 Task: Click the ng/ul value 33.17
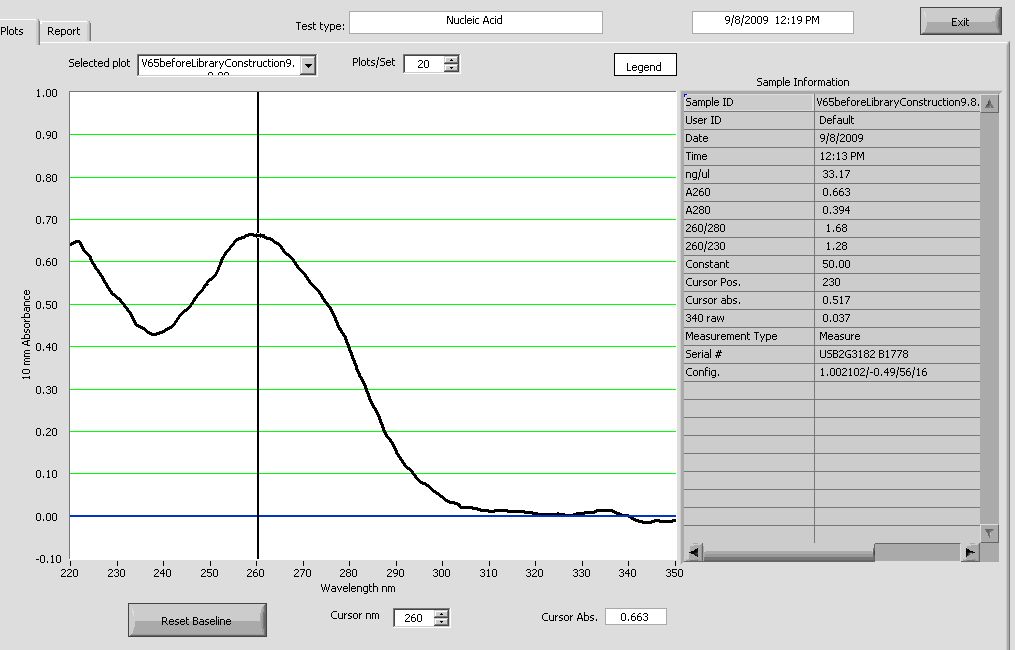coord(836,174)
